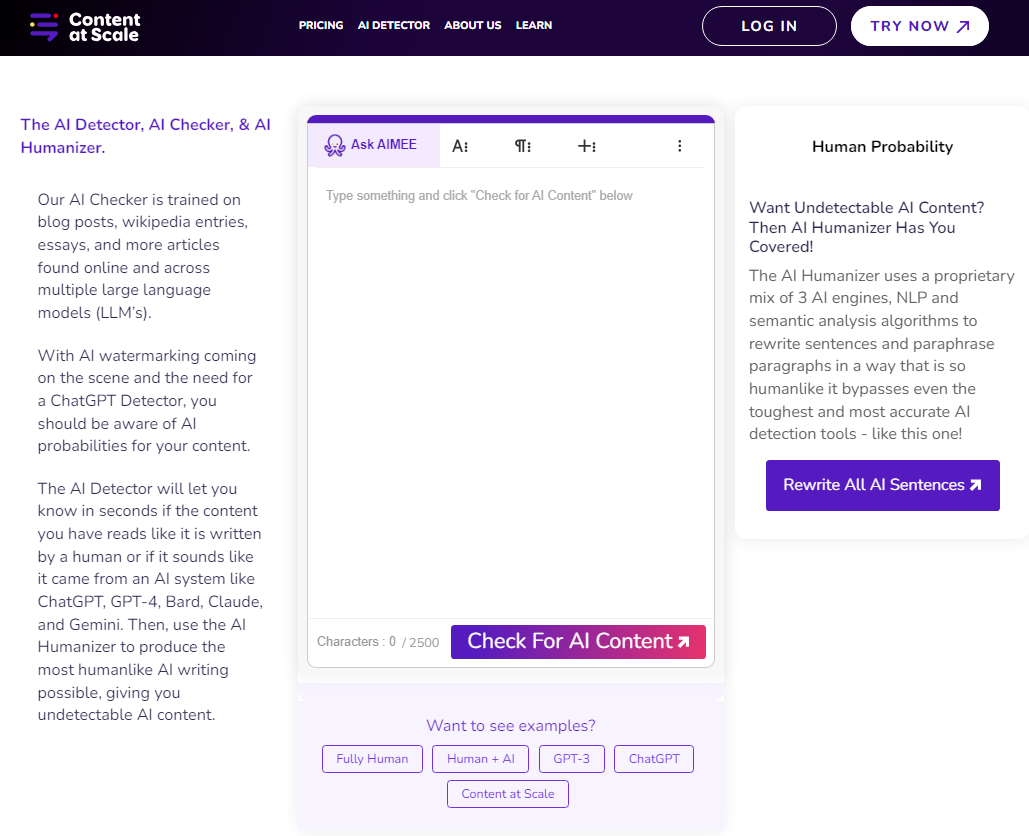Click the LOG IN button

[769, 25]
